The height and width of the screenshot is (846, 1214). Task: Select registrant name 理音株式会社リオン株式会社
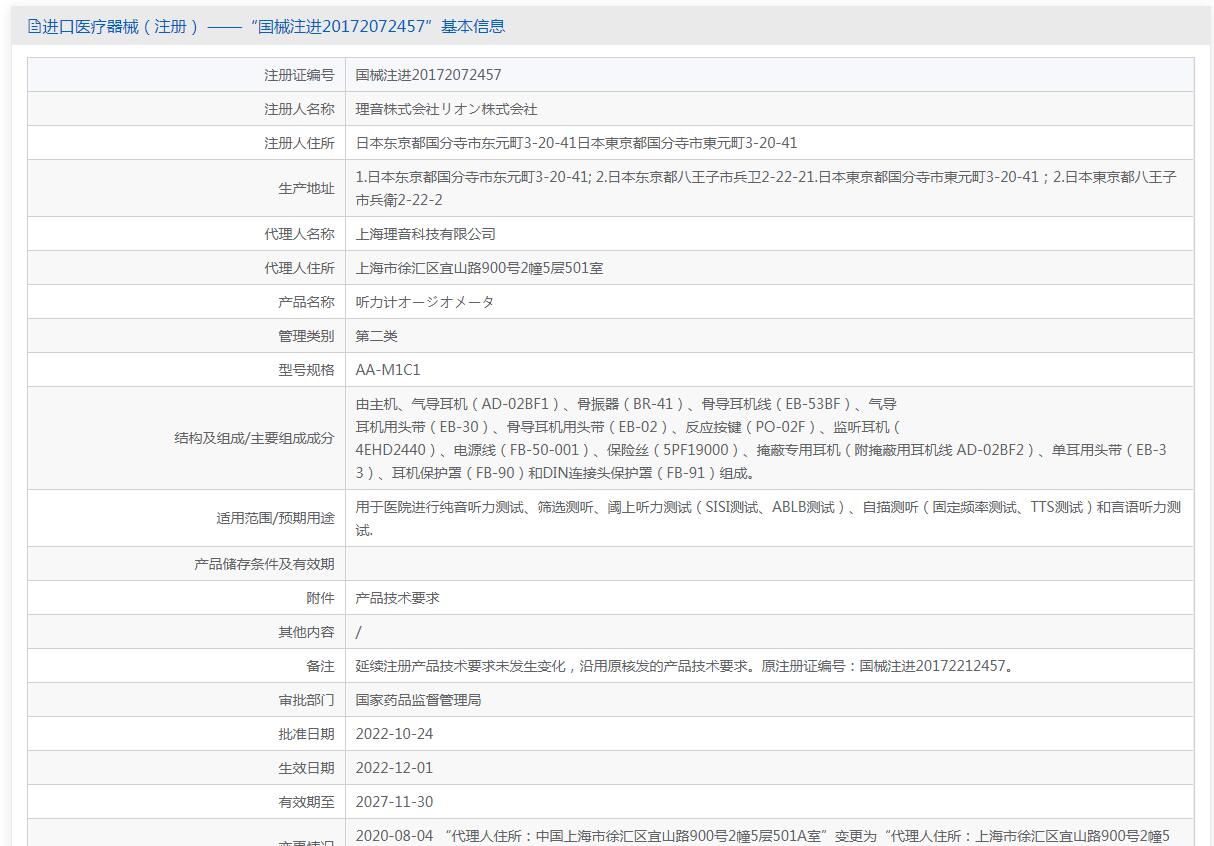click(447, 109)
